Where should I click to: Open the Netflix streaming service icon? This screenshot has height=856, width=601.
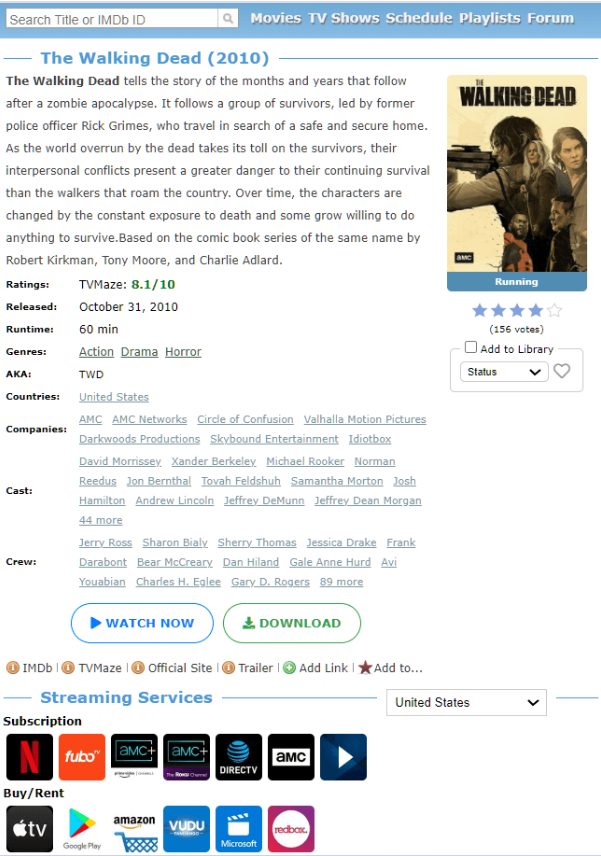tap(29, 757)
